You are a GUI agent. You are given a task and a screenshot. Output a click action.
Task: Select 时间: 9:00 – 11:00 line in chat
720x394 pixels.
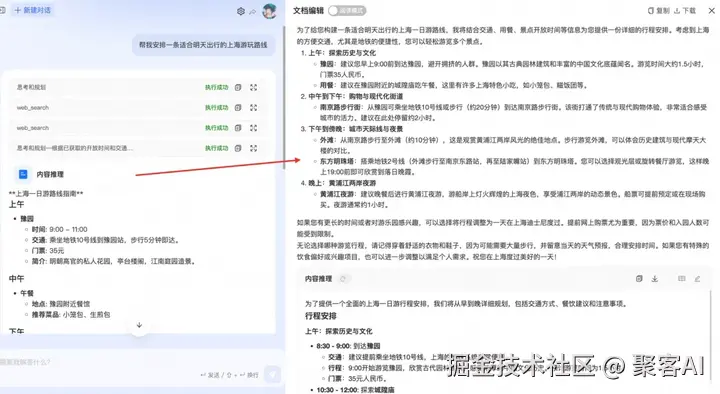[60, 229]
